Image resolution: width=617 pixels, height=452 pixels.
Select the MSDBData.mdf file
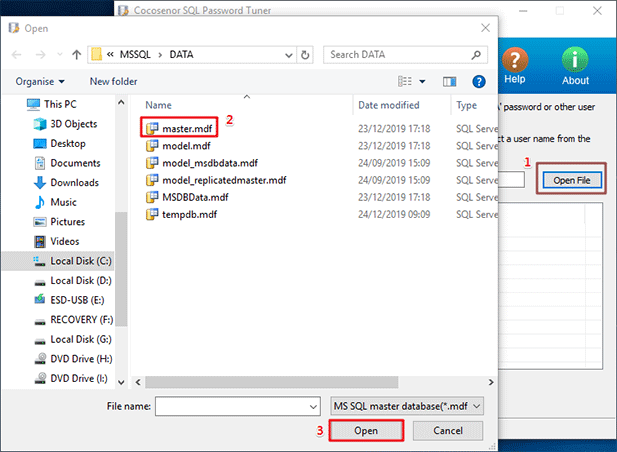187,197
